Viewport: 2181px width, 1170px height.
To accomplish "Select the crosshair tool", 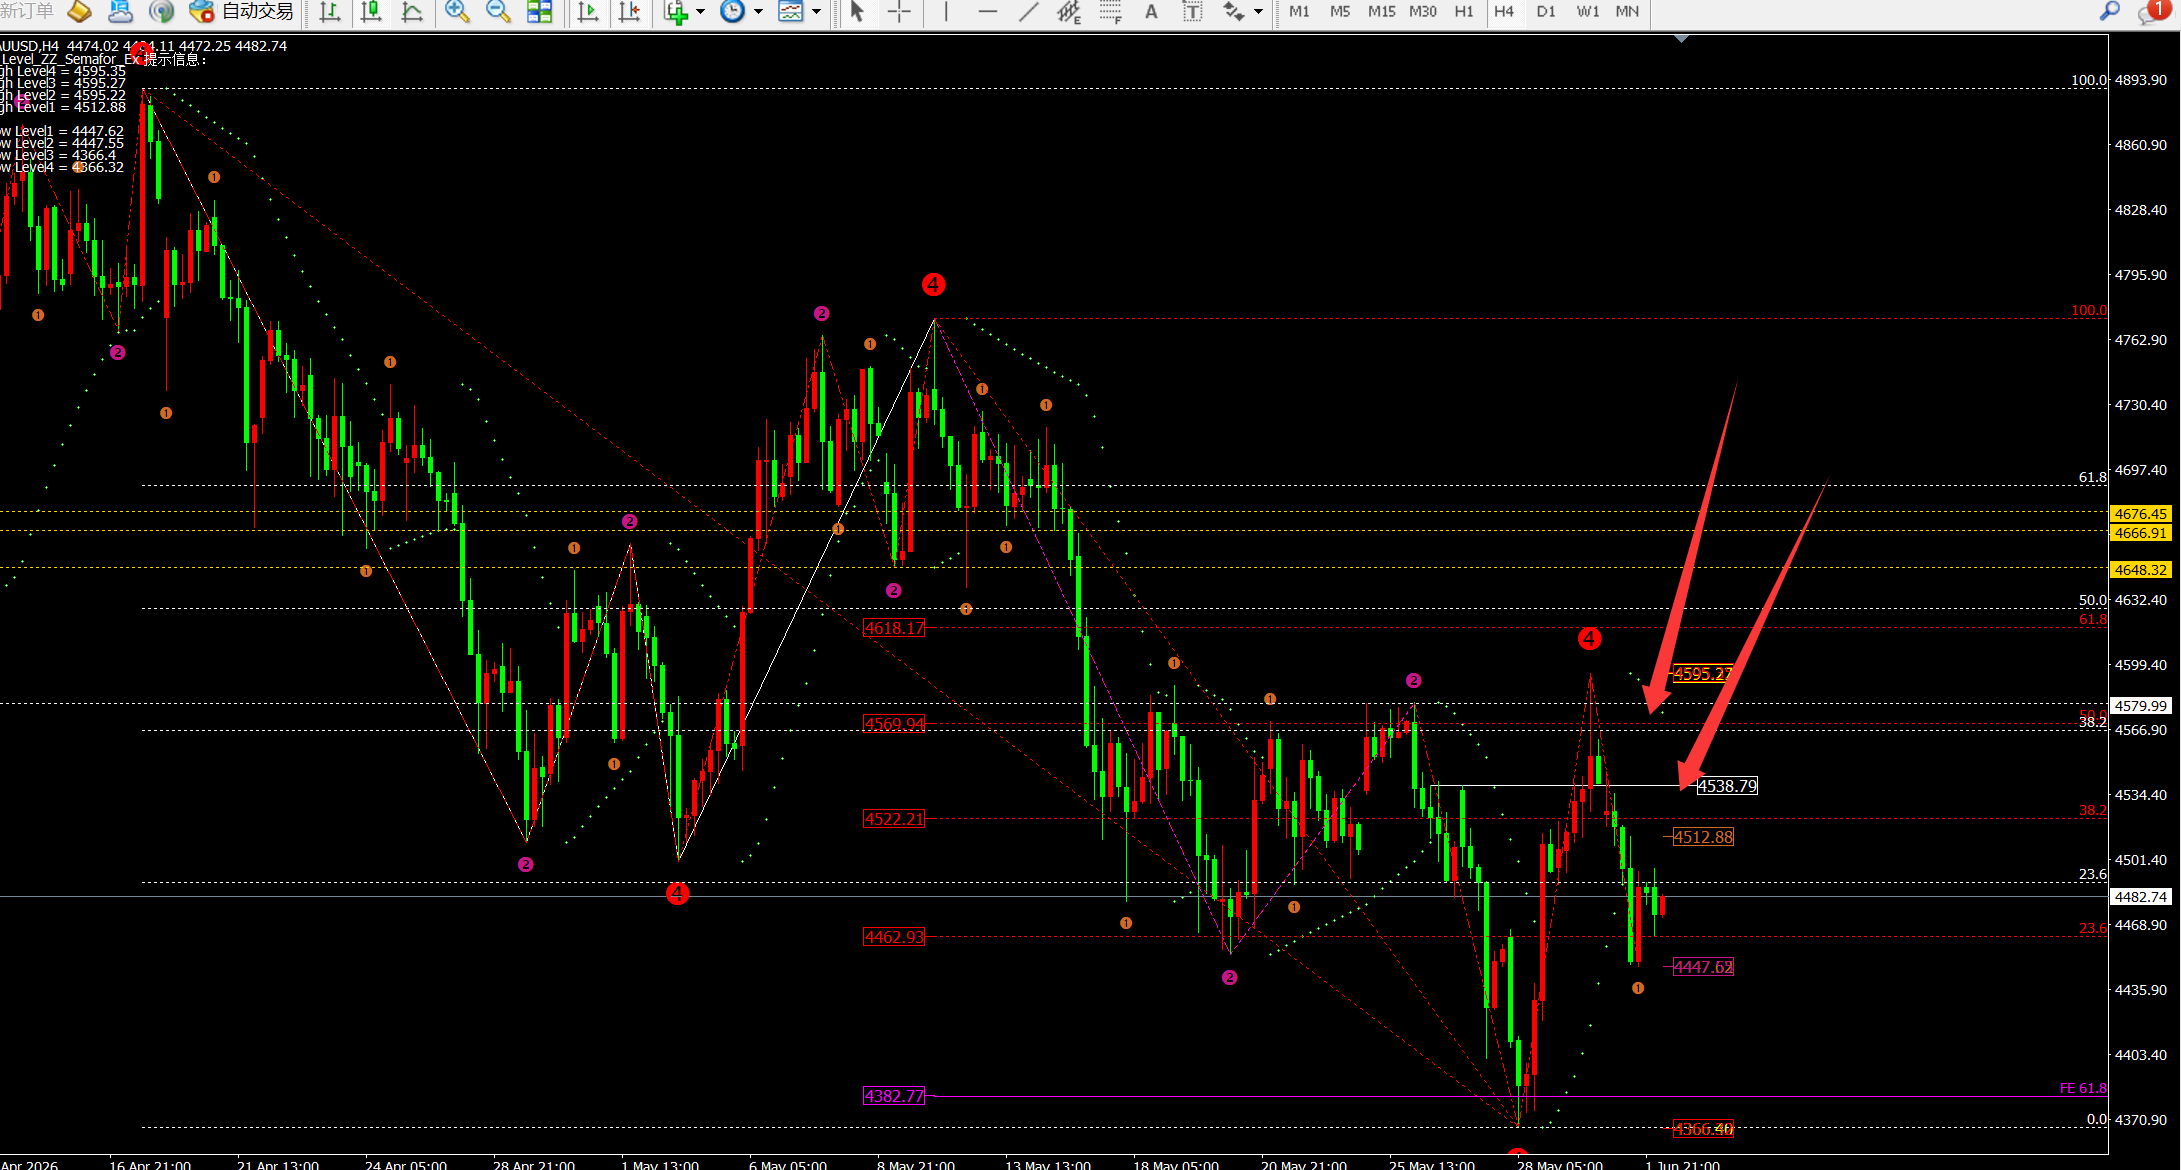I will (899, 12).
